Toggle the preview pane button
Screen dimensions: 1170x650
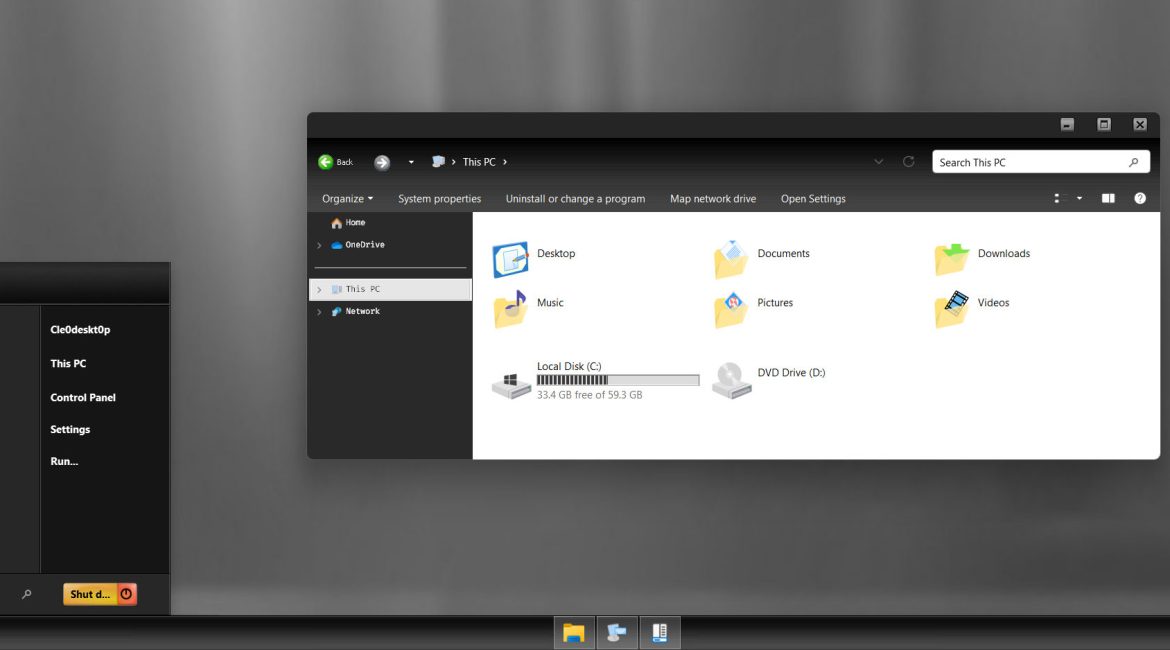pos(1108,199)
